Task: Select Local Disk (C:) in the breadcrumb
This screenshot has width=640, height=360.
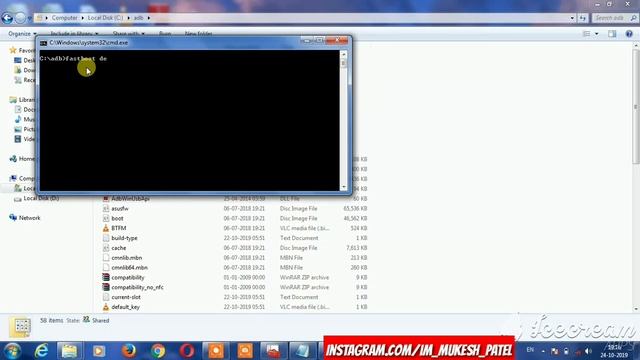Action: (x=105, y=18)
